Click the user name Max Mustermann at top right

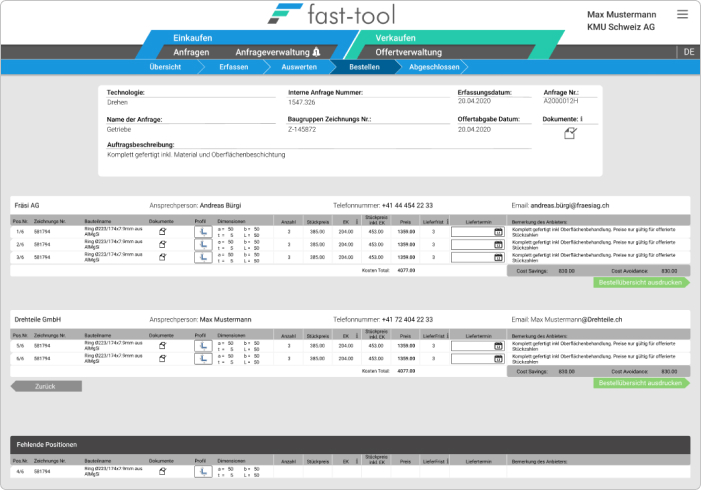[x=621, y=15]
